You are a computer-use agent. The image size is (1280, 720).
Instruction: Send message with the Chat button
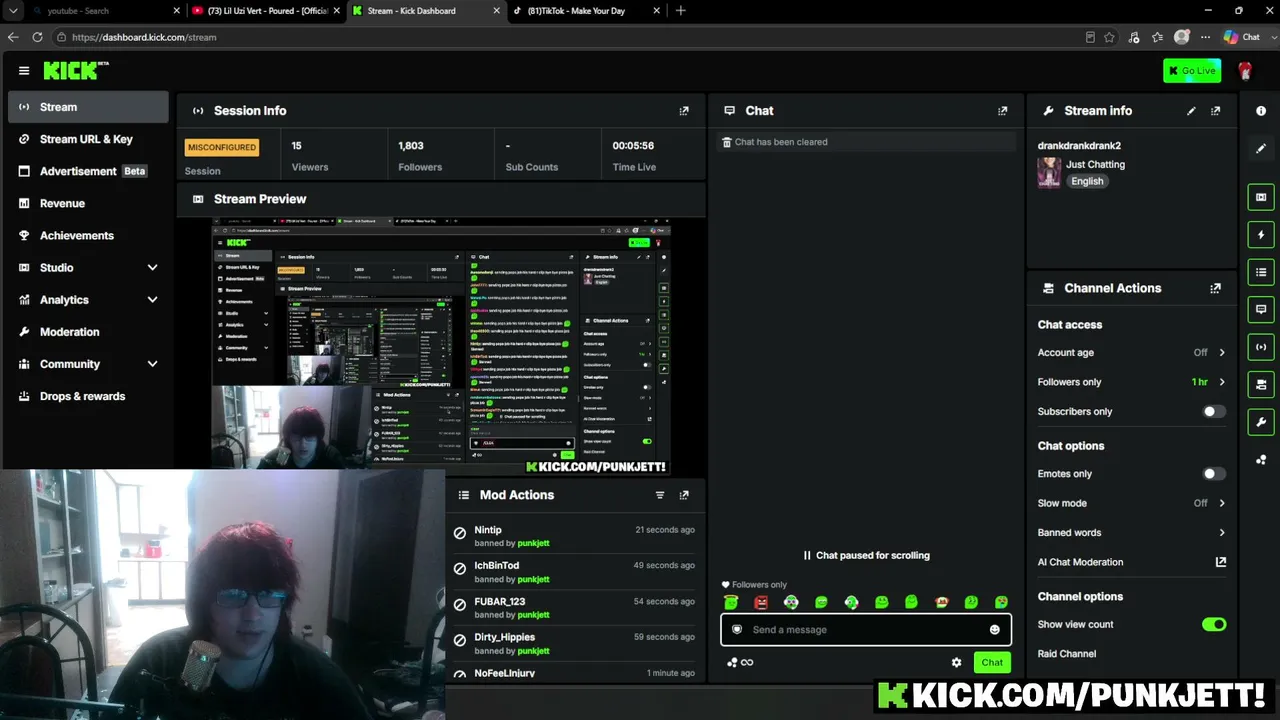pyautogui.click(x=992, y=662)
